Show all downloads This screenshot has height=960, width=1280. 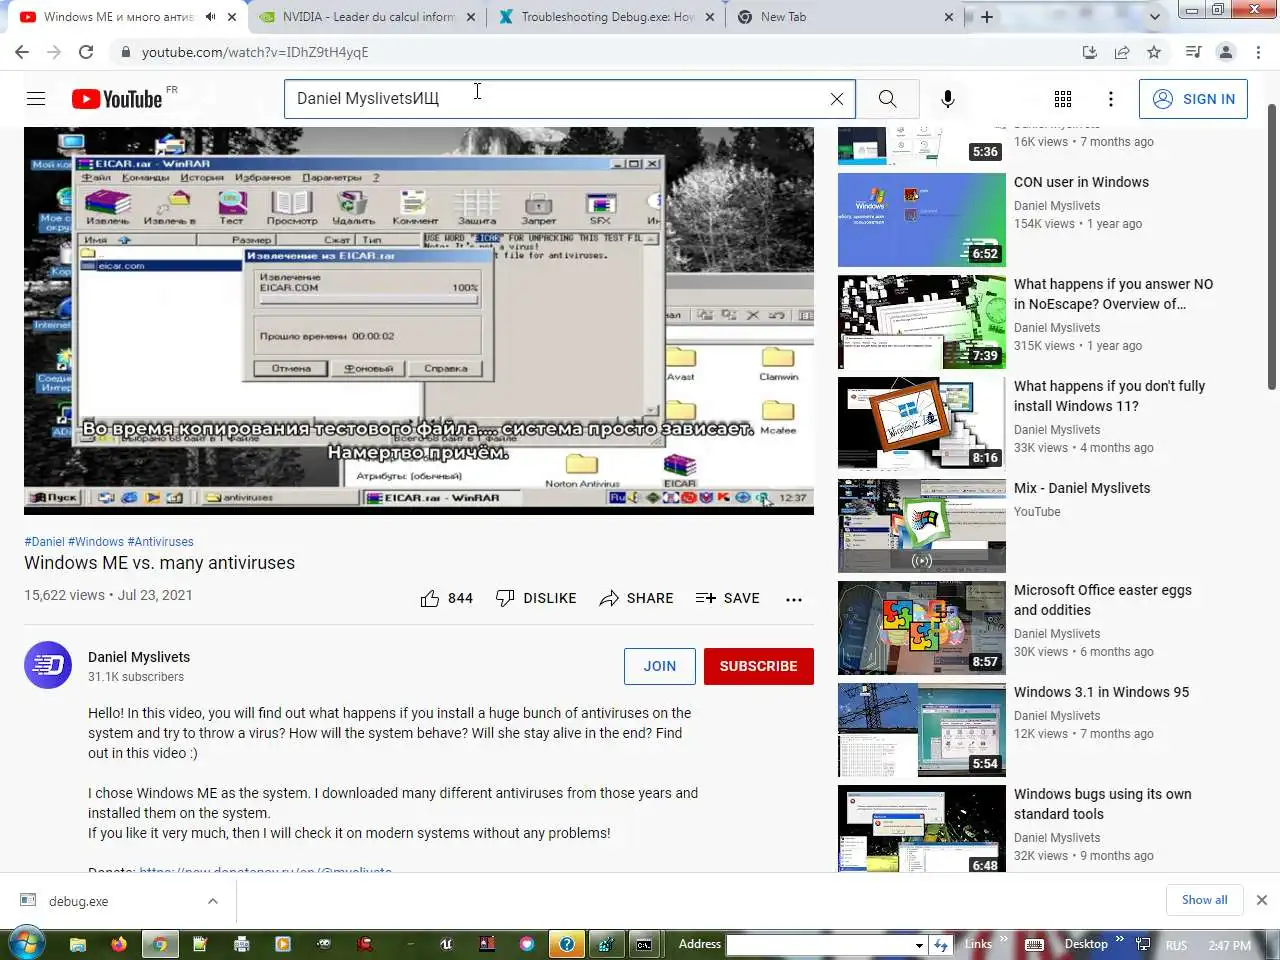coord(1204,900)
